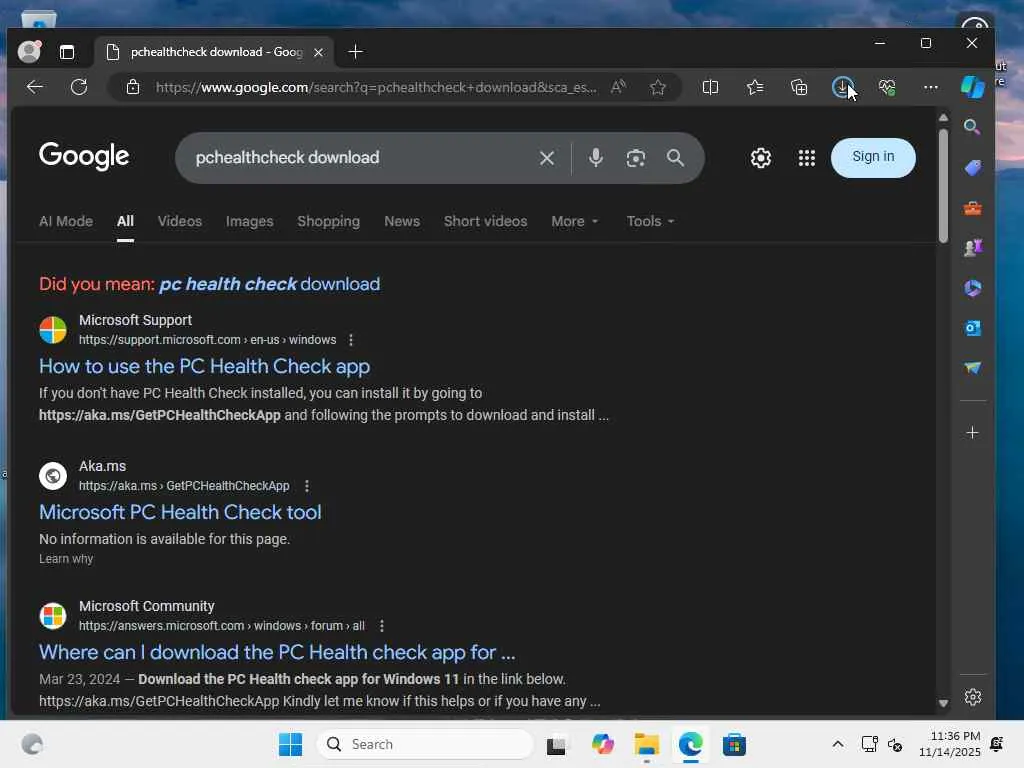This screenshot has height=768, width=1024.
Task: Open sidebar Drop paper plane icon
Action: tap(972, 368)
